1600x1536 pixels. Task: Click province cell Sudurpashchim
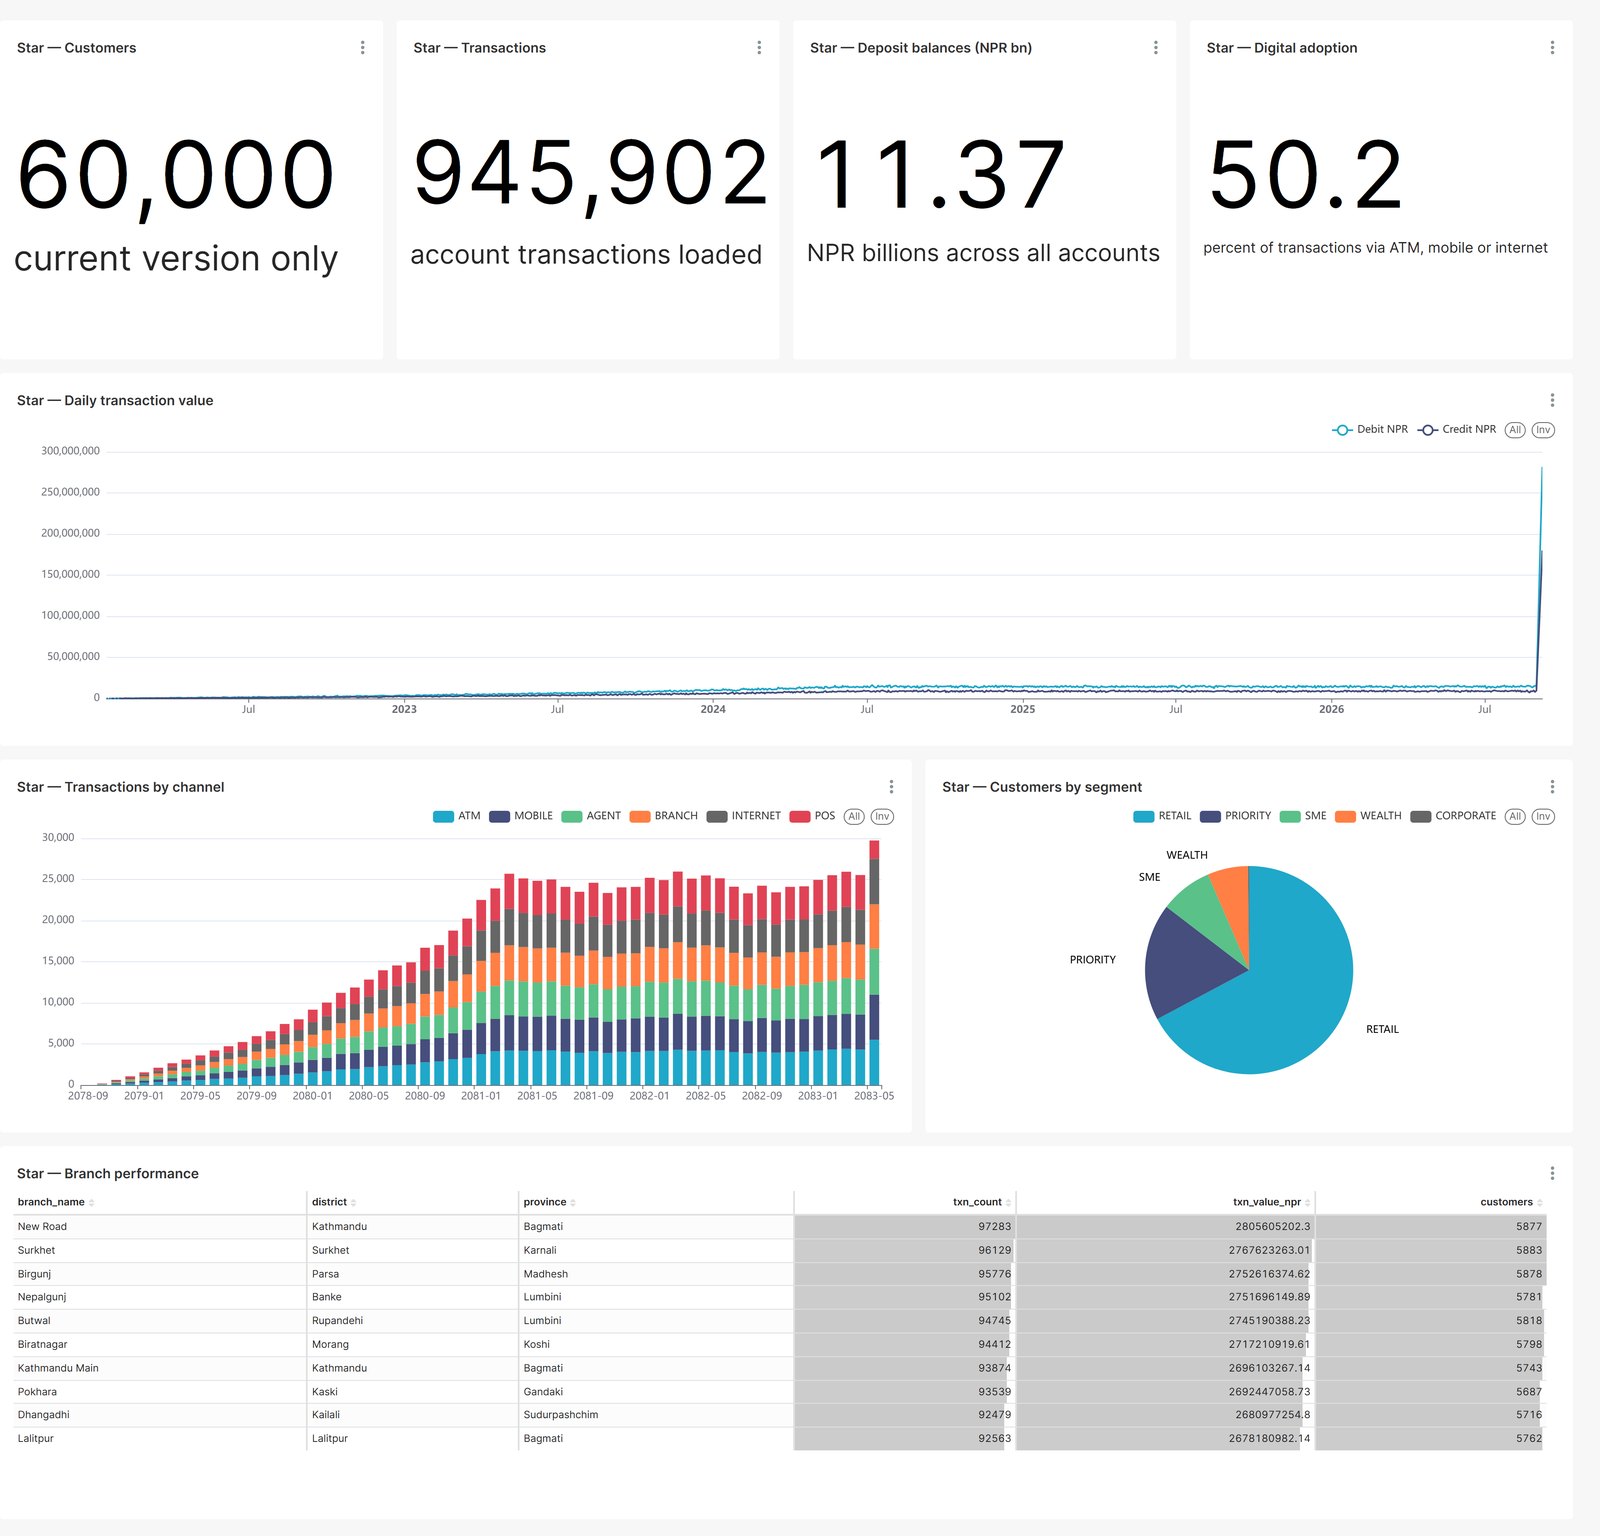pos(656,1415)
